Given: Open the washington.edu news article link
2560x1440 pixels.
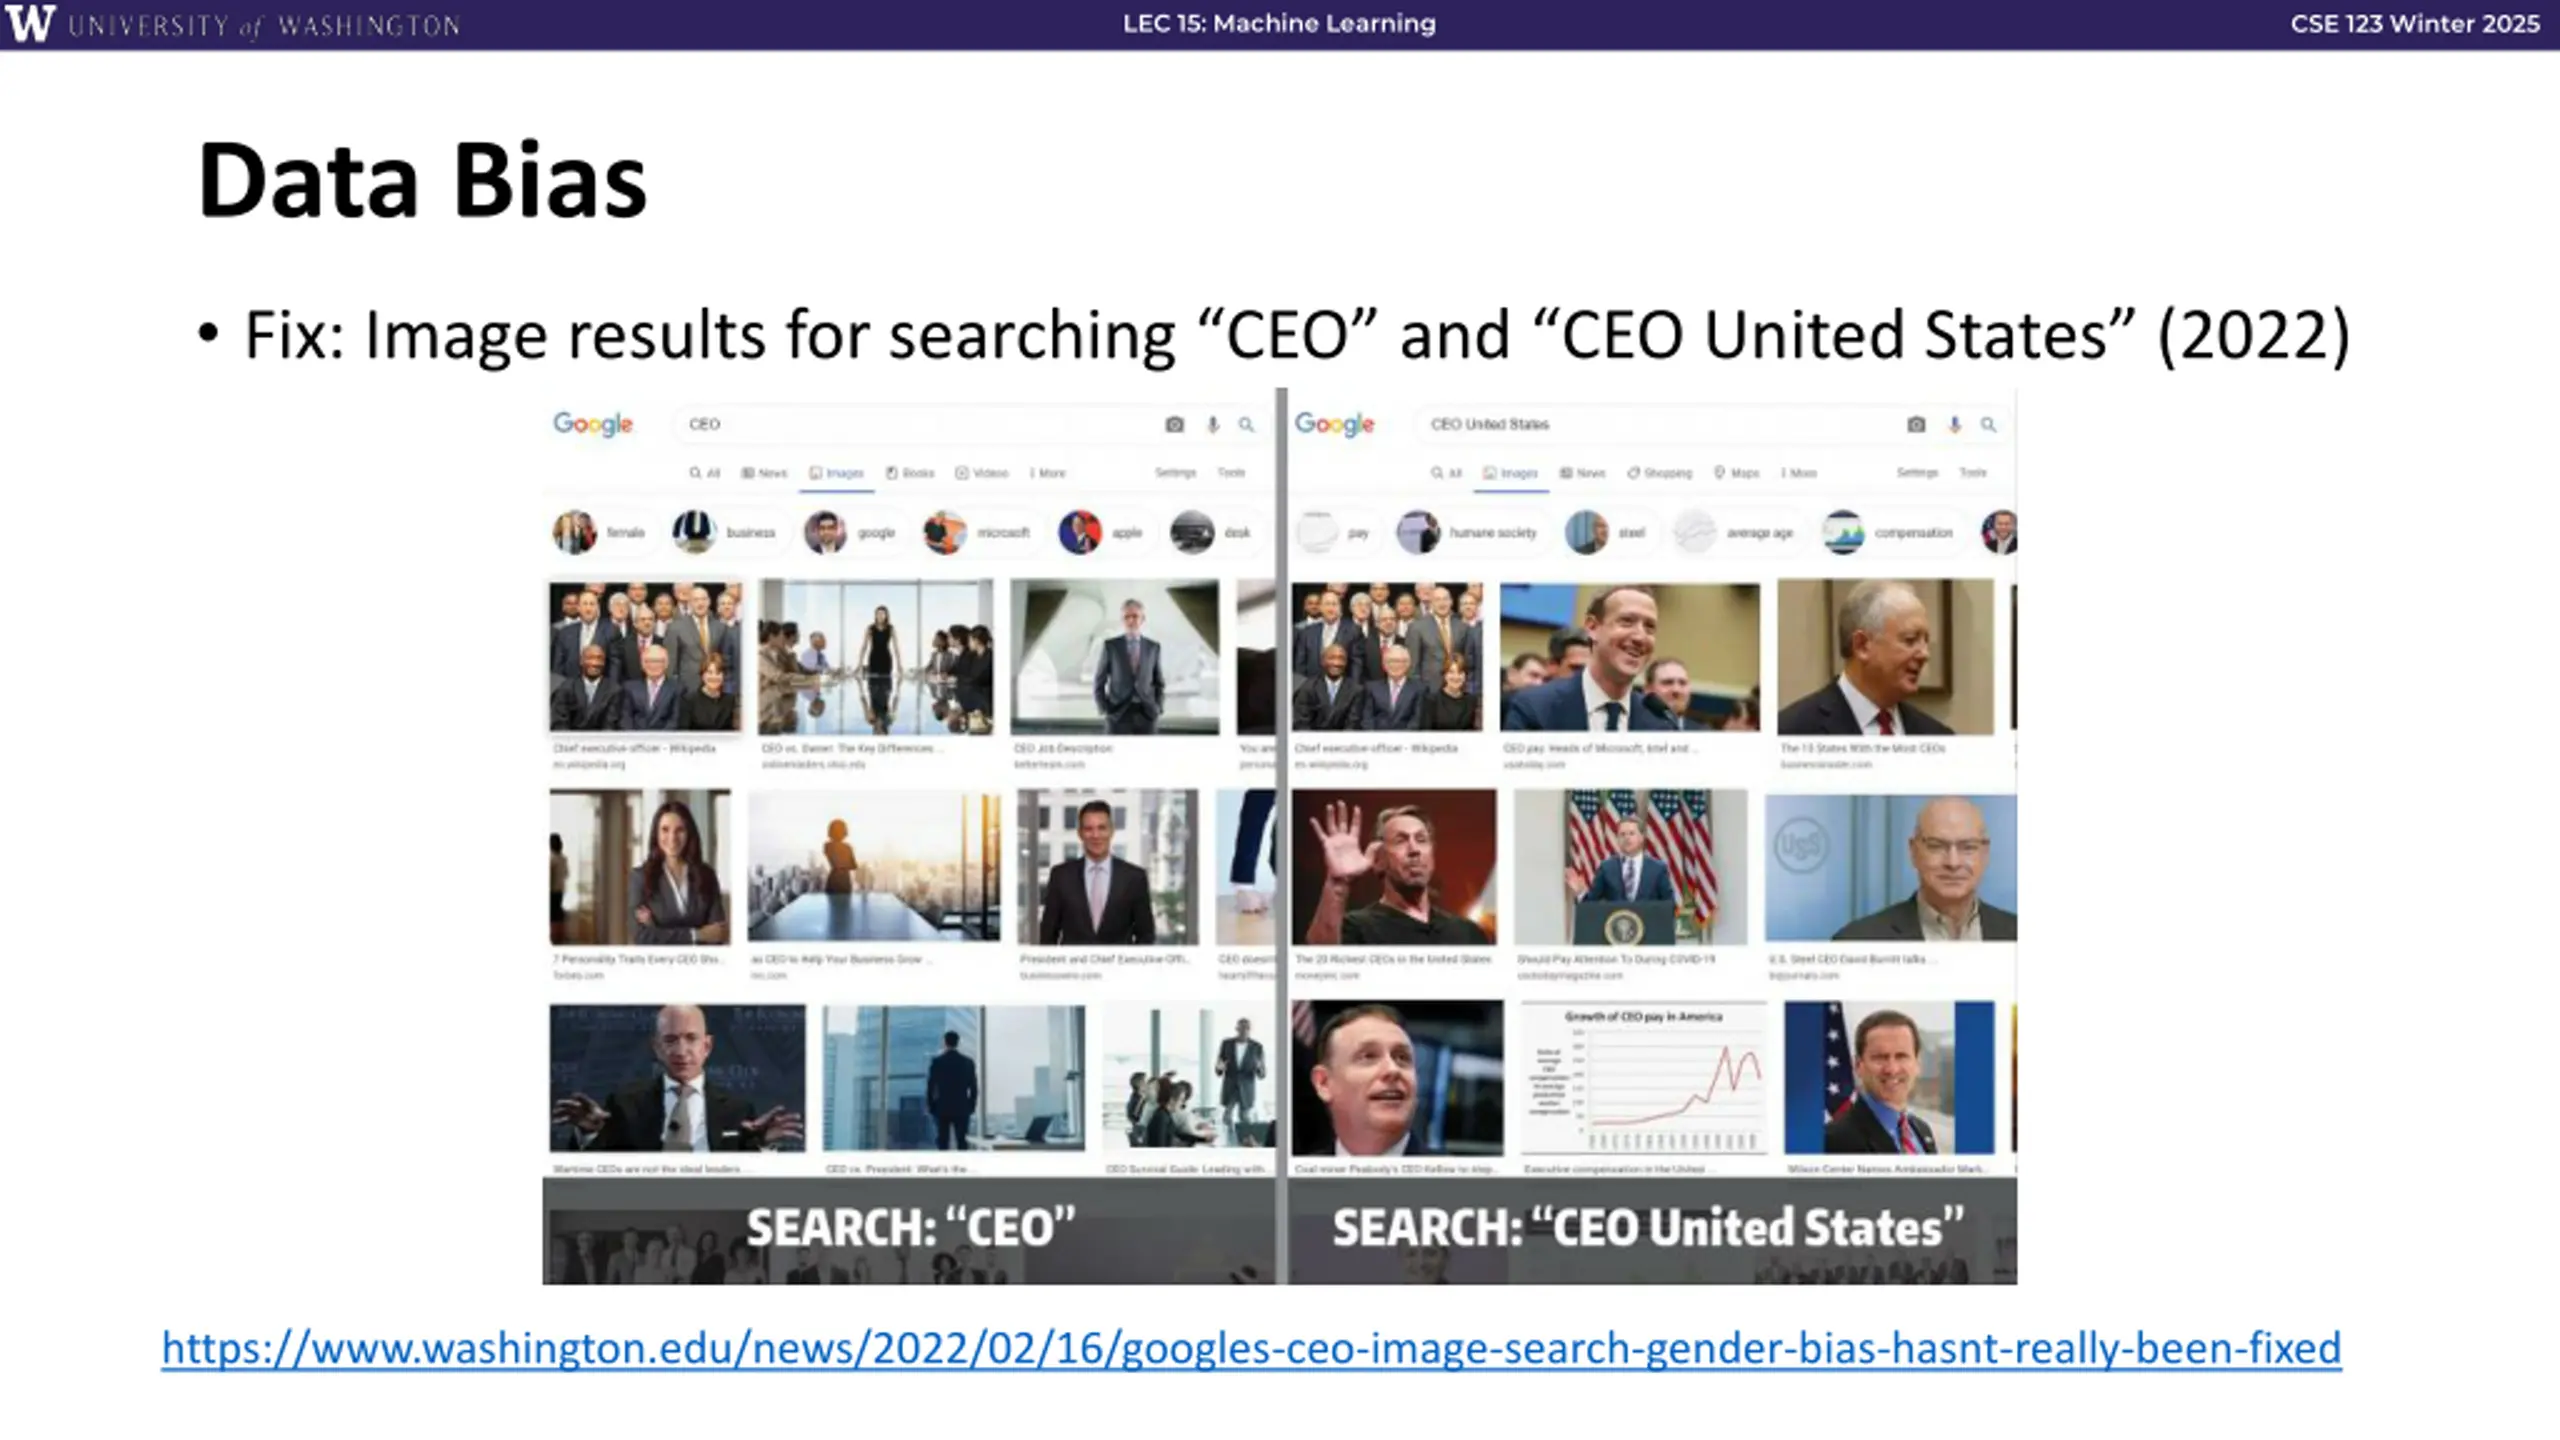Looking at the screenshot, I should pos(1251,1348).
